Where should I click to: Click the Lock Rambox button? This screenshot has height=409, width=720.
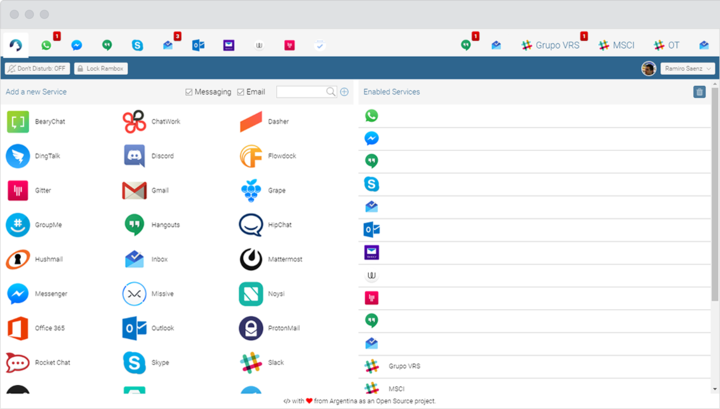point(101,68)
